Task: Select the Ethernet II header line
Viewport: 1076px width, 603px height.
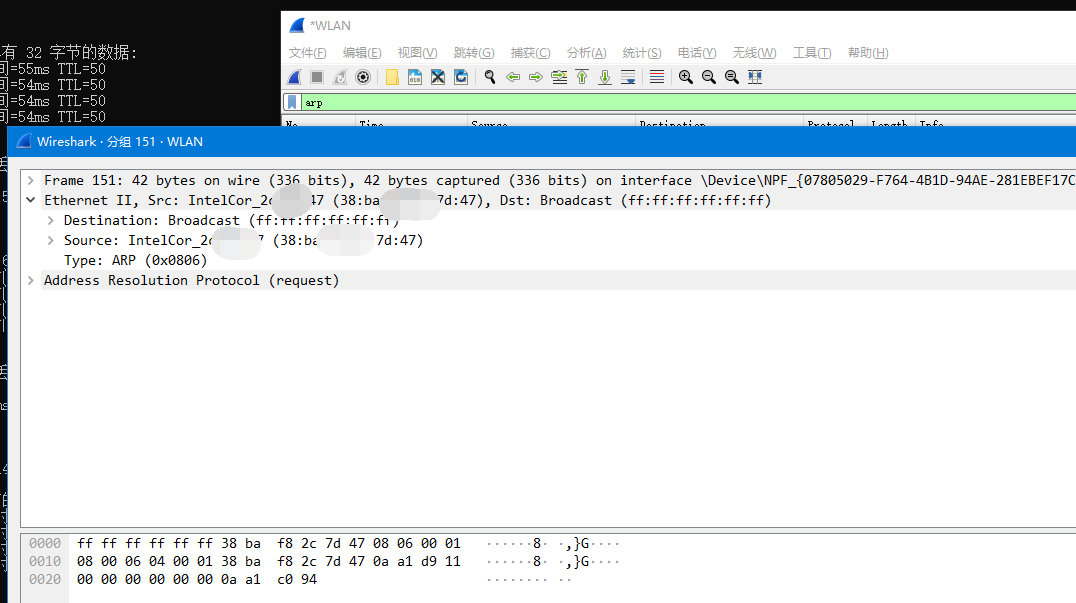Action: coord(559,200)
